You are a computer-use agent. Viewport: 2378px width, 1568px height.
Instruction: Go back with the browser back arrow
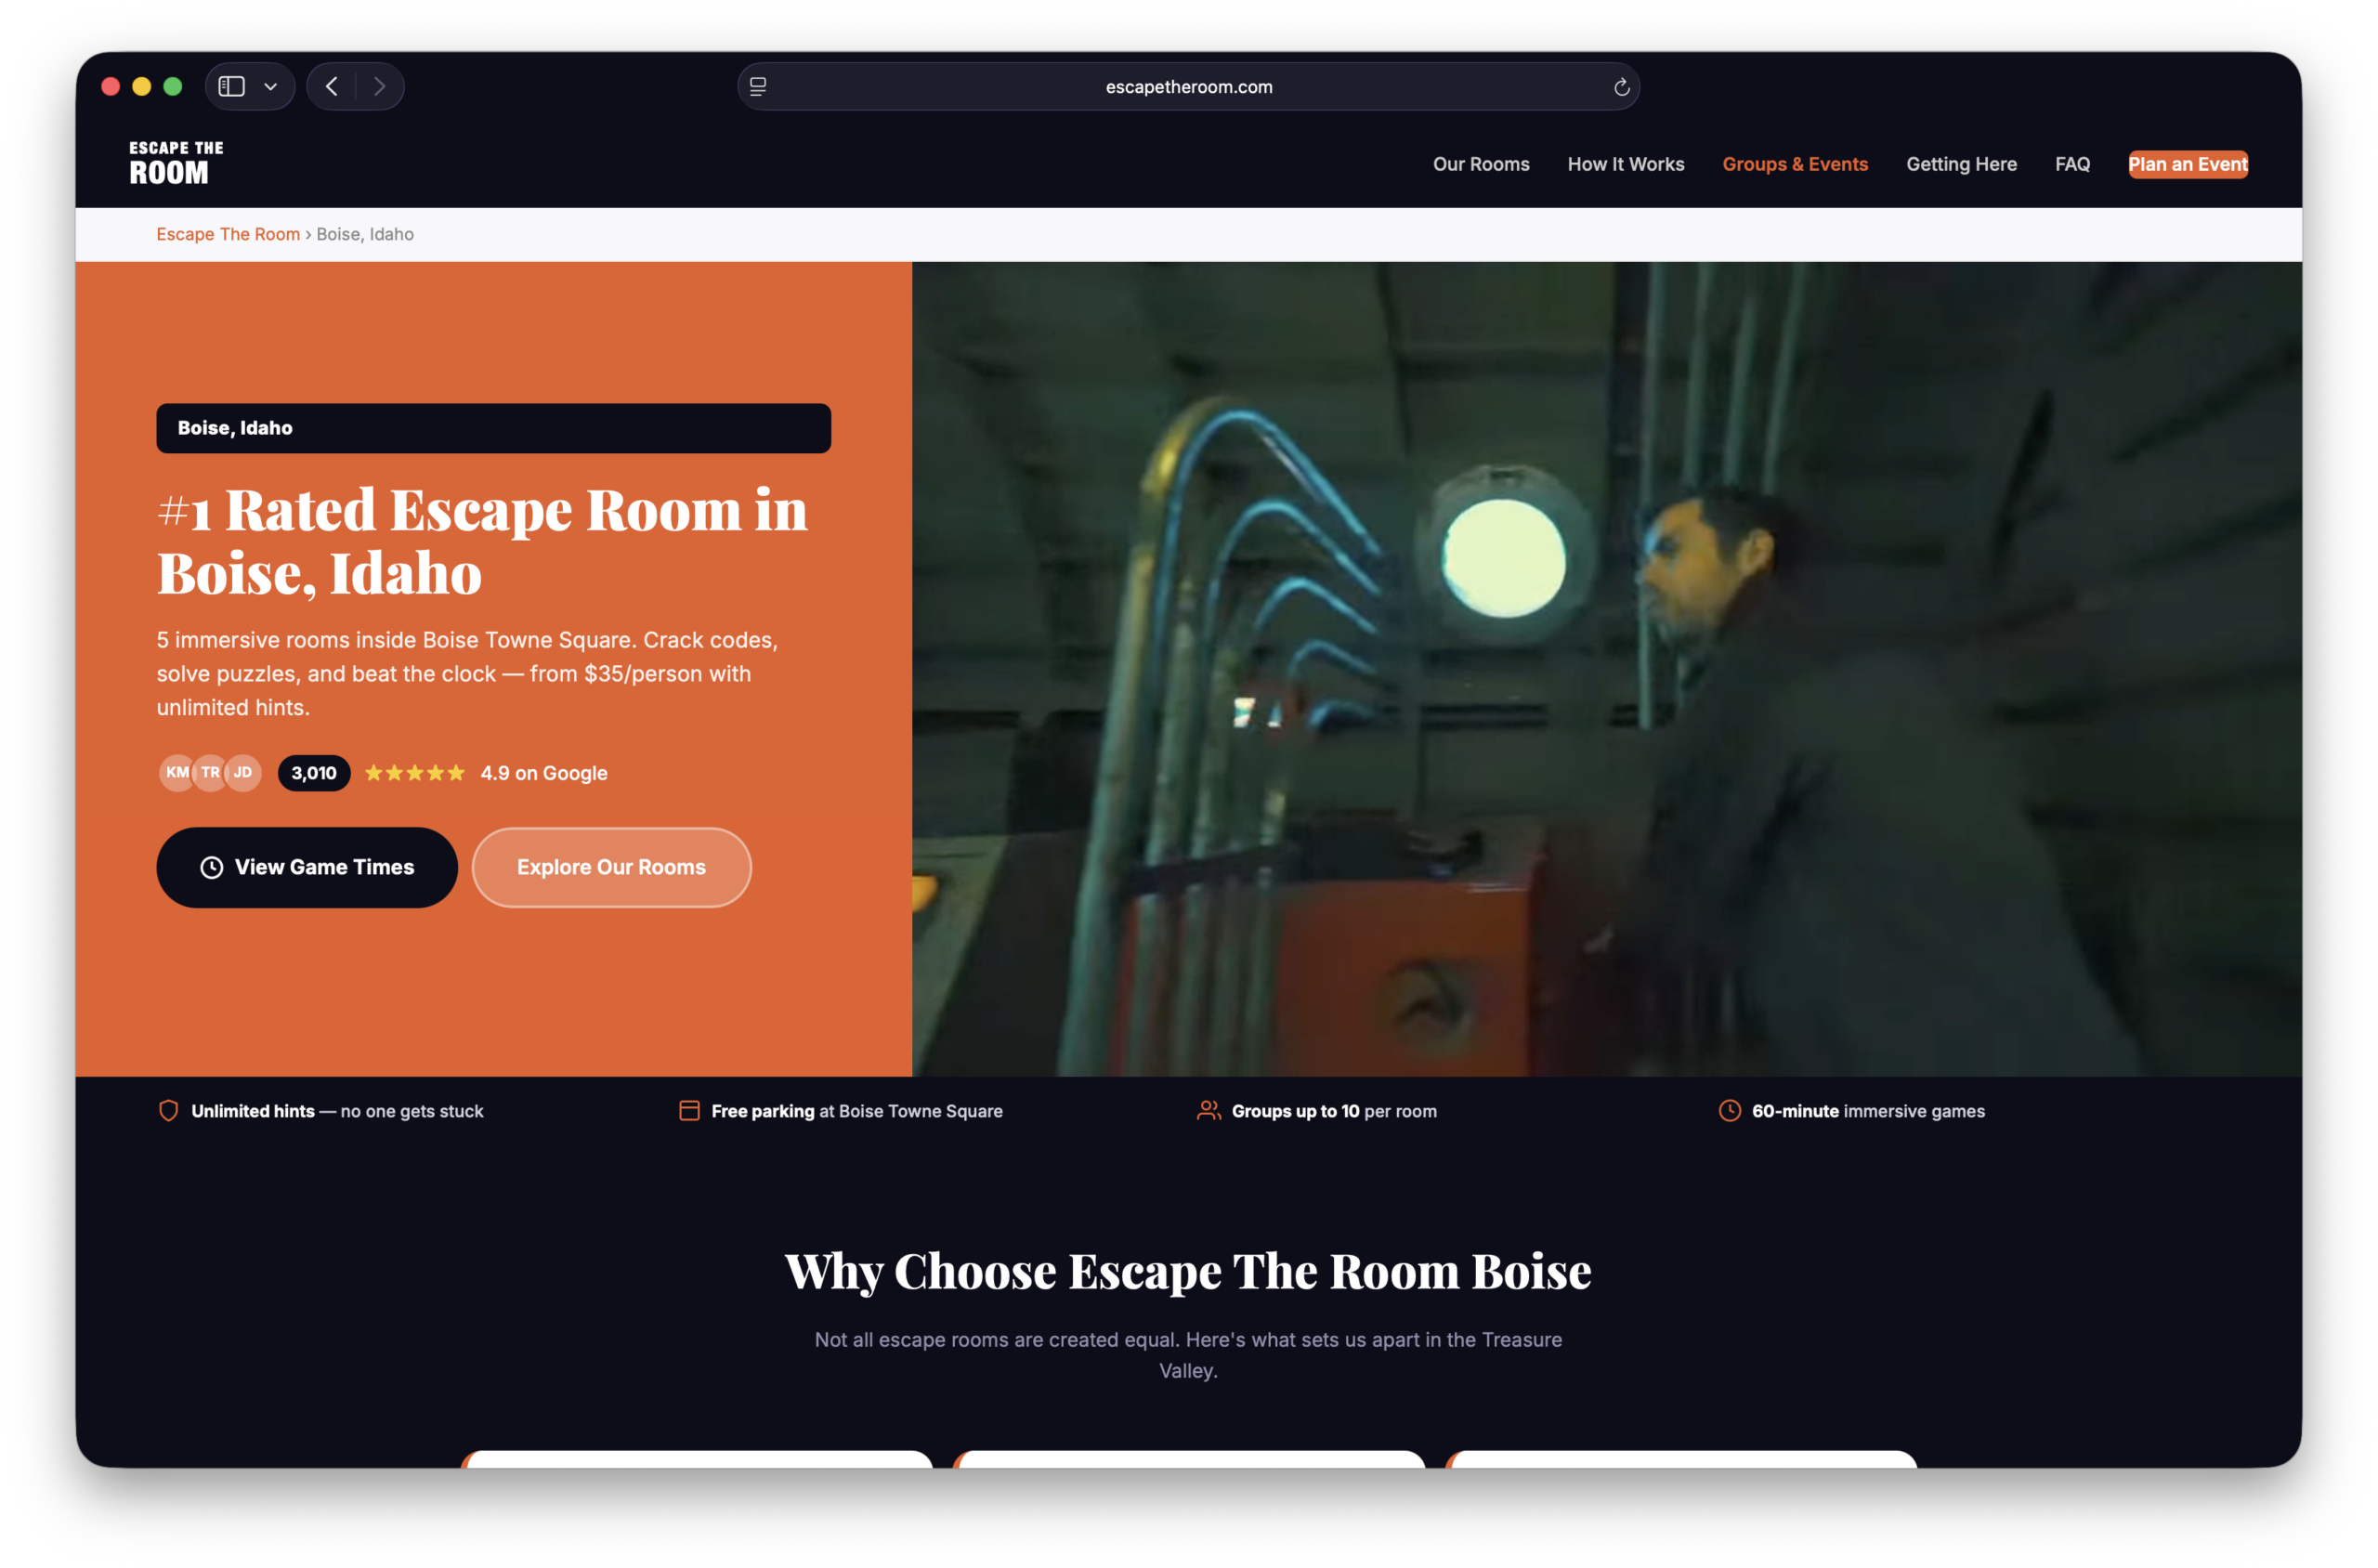click(332, 87)
